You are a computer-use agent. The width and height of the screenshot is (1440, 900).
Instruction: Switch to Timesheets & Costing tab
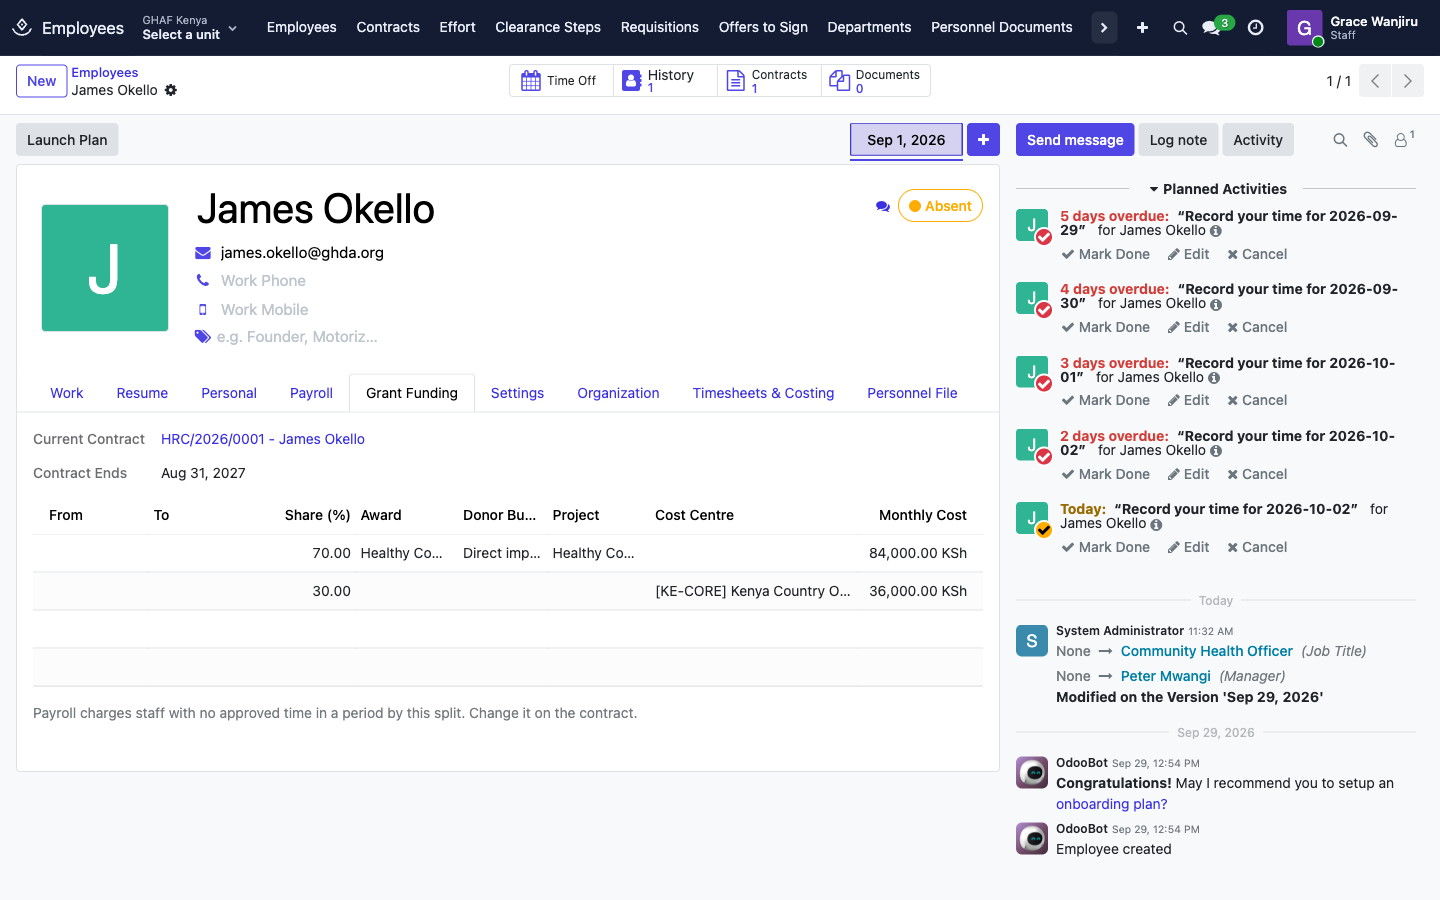coord(763,393)
